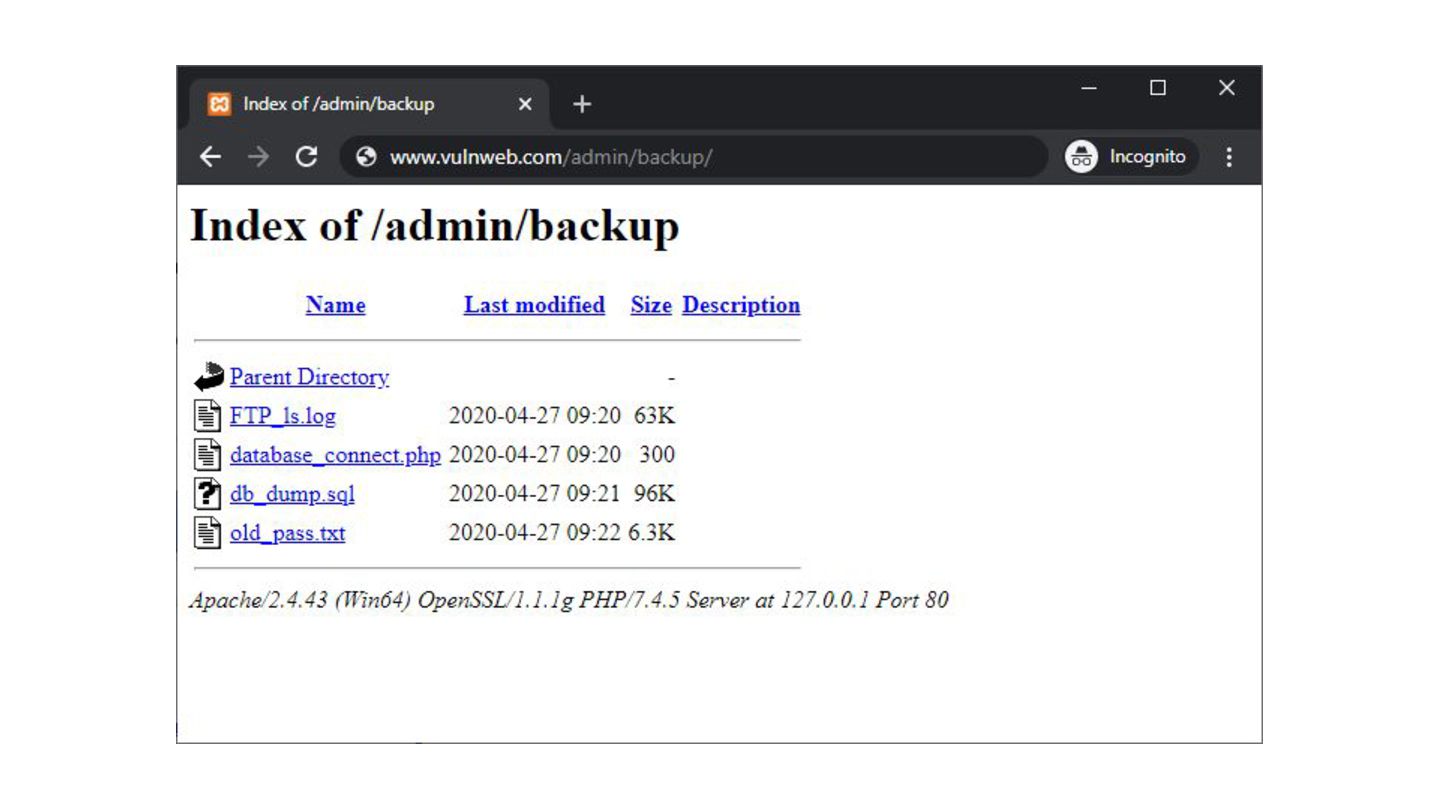Sort listing by Name column
Image resolution: width=1440 pixels, height=810 pixels.
(335, 305)
